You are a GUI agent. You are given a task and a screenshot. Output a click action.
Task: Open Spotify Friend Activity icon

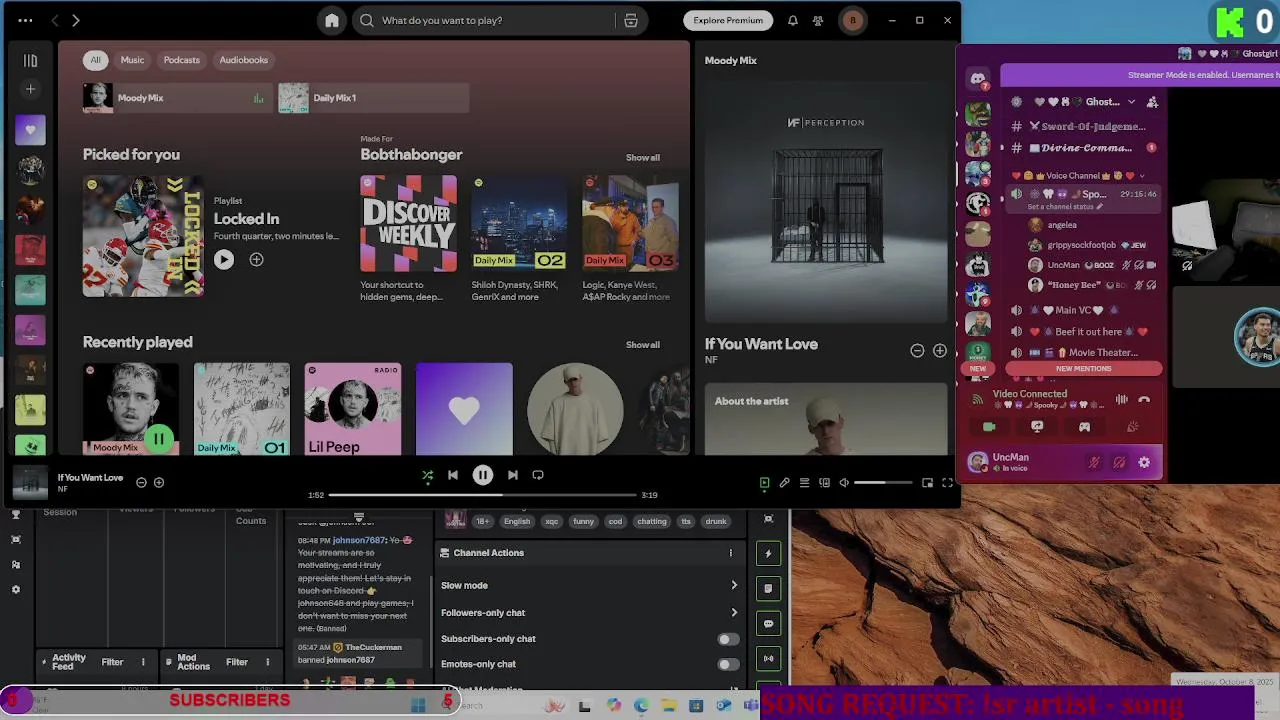(x=818, y=20)
